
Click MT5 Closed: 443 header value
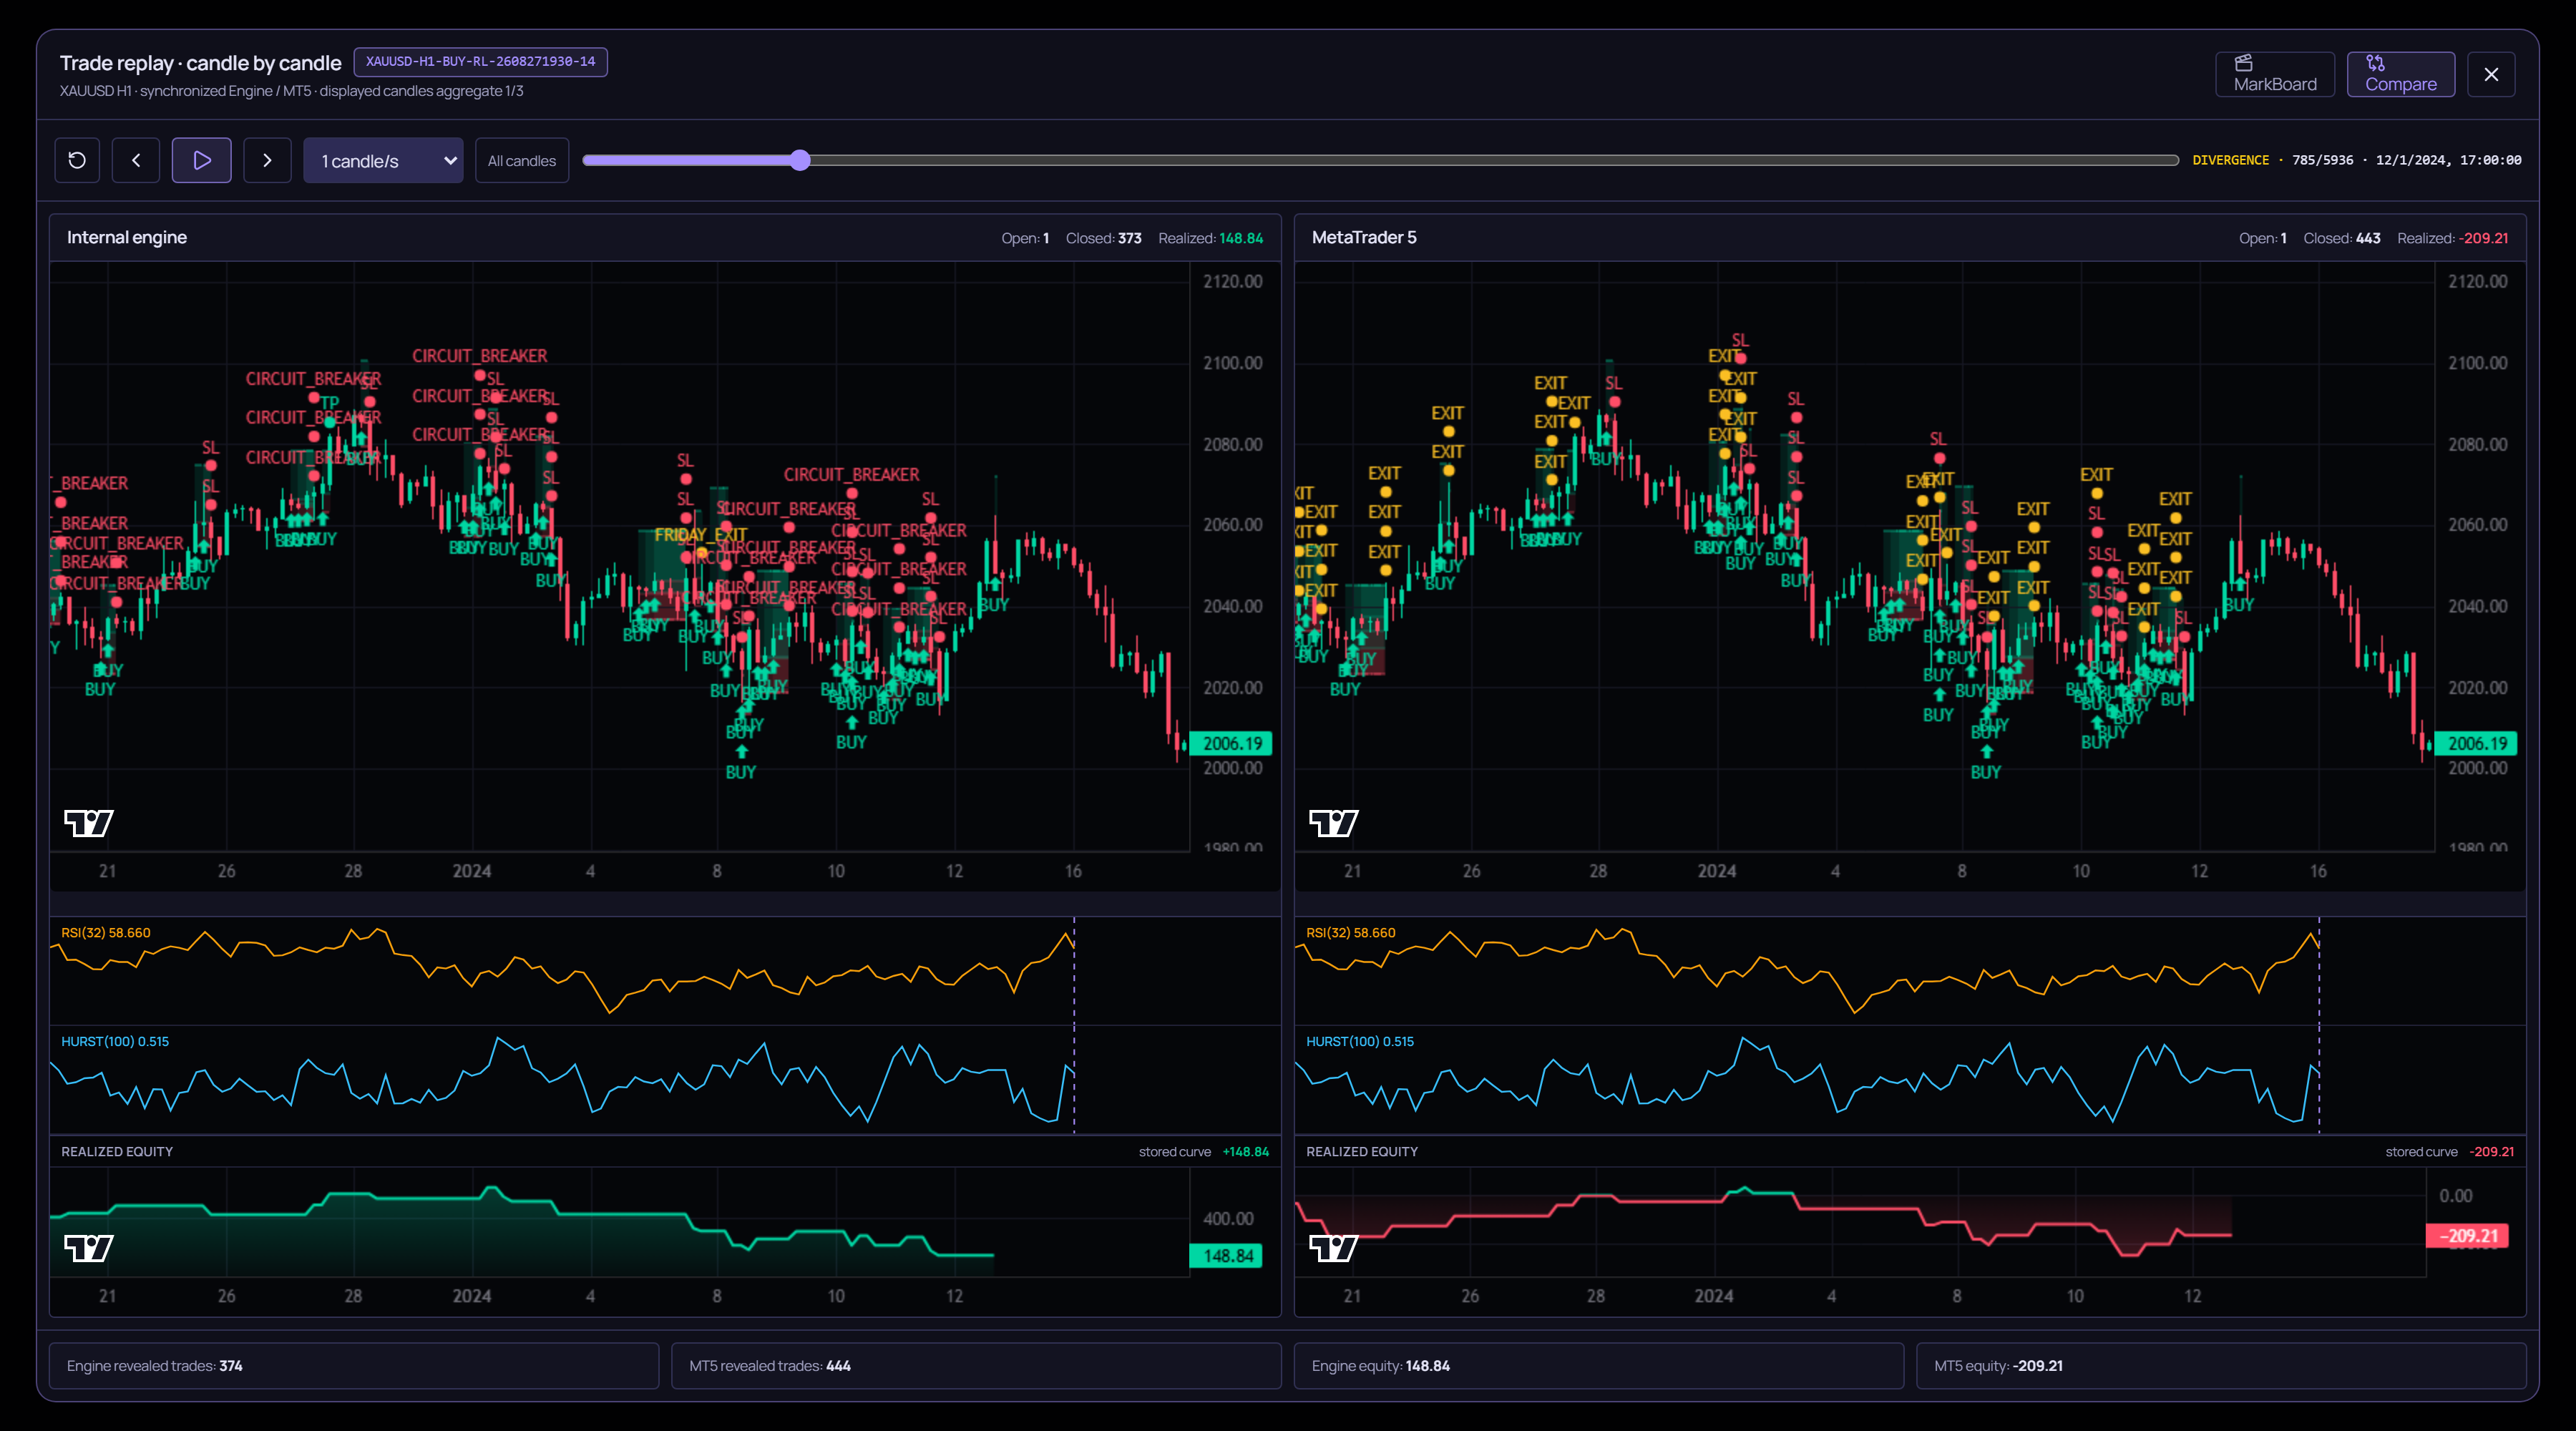(x=2341, y=238)
